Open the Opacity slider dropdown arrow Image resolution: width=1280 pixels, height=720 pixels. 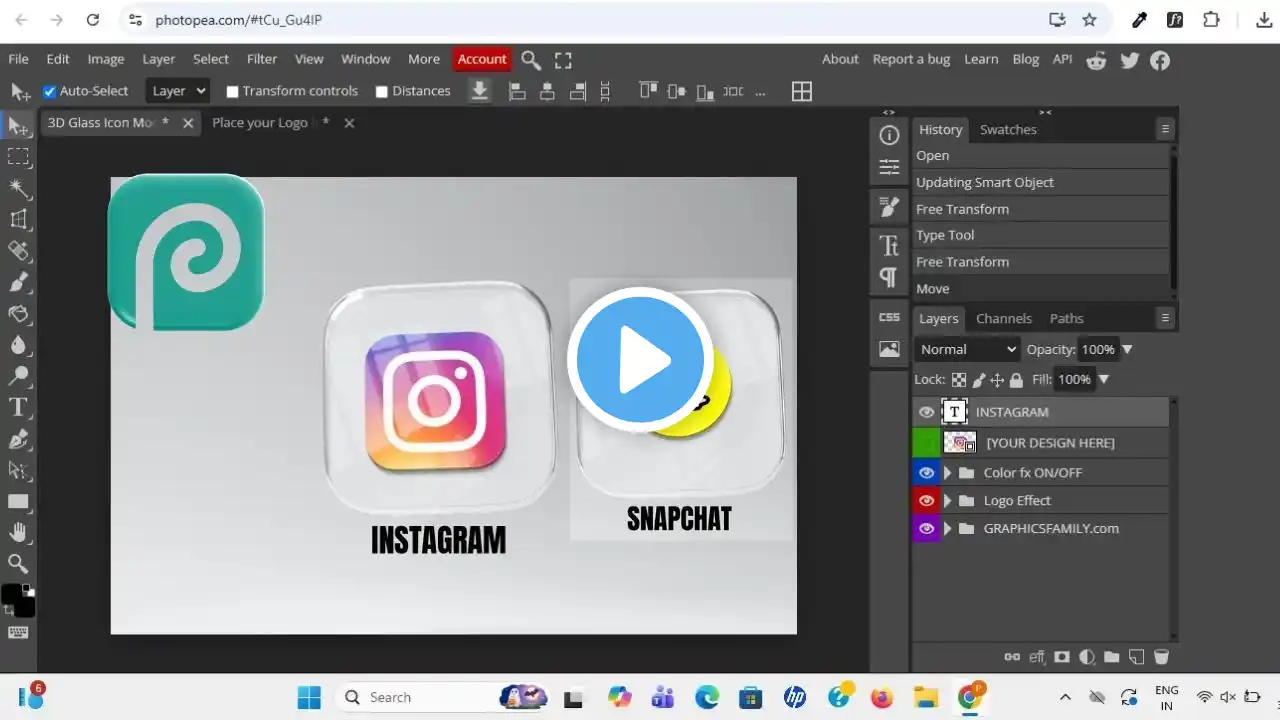pyautogui.click(x=1127, y=349)
